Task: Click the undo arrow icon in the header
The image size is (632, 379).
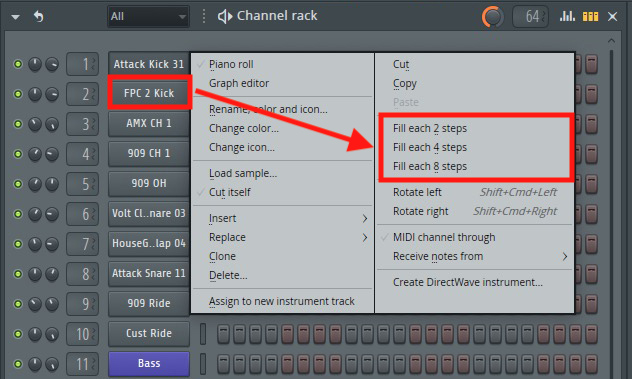Action: (x=38, y=16)
